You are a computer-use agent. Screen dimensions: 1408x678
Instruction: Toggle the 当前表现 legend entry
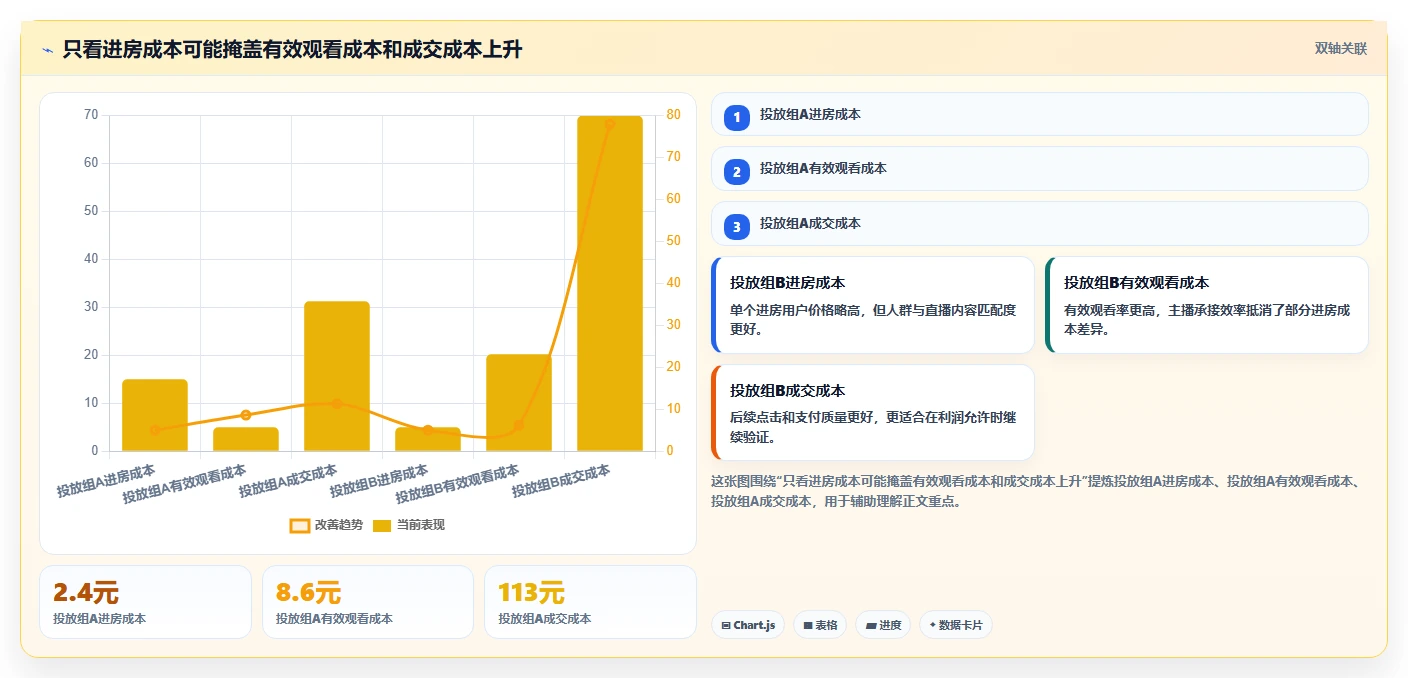coord(408,525)
